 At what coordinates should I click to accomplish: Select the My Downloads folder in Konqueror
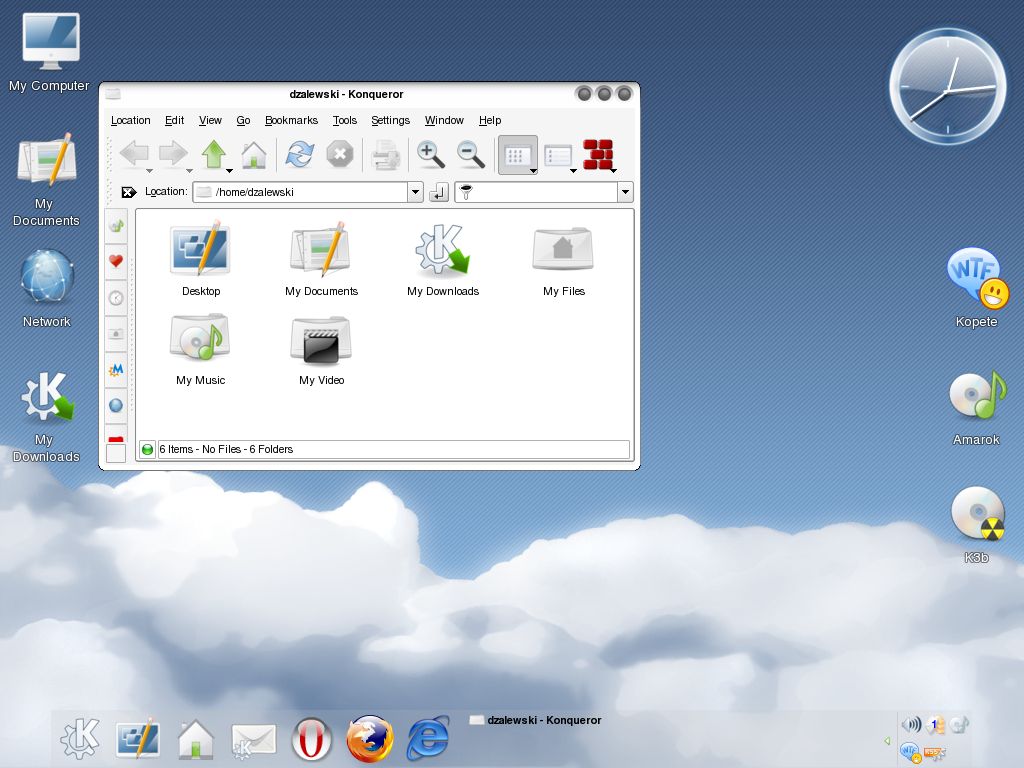click(x=443, y=259)
